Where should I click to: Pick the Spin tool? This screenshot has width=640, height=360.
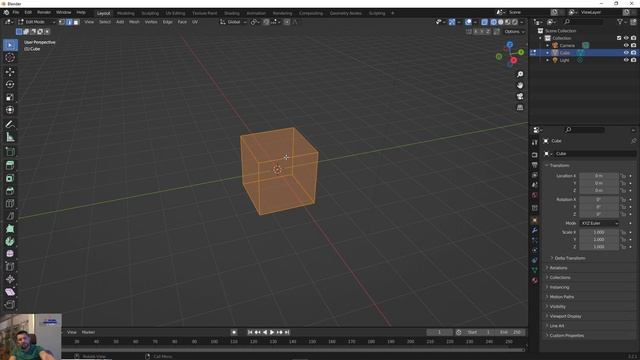point(10,241)
